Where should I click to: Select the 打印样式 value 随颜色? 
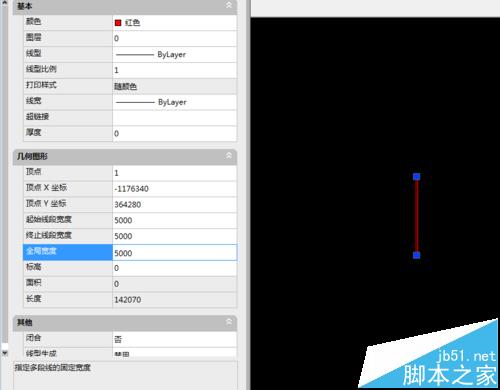pyautogui.click(x=175, y=86)
